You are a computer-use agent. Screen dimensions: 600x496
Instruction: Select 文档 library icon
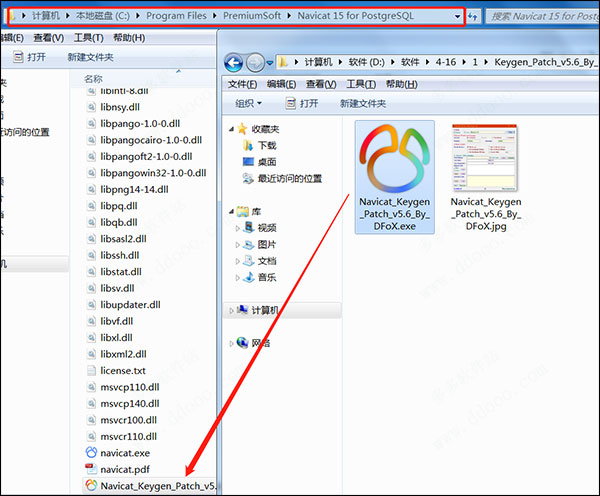pos(249,261)
